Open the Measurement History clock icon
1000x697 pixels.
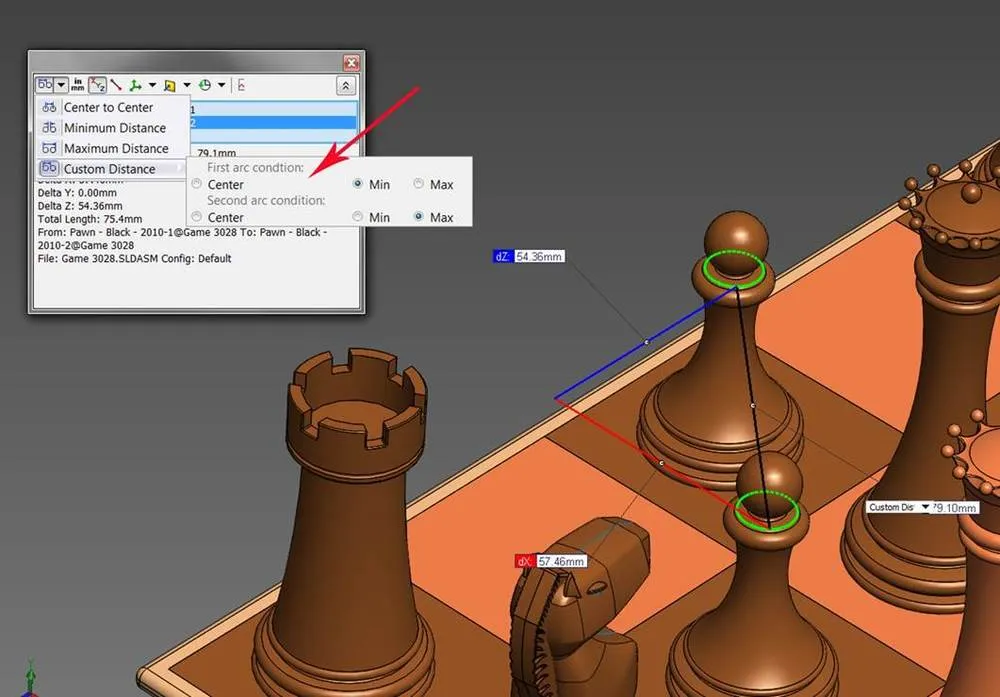tap(205, 84)
